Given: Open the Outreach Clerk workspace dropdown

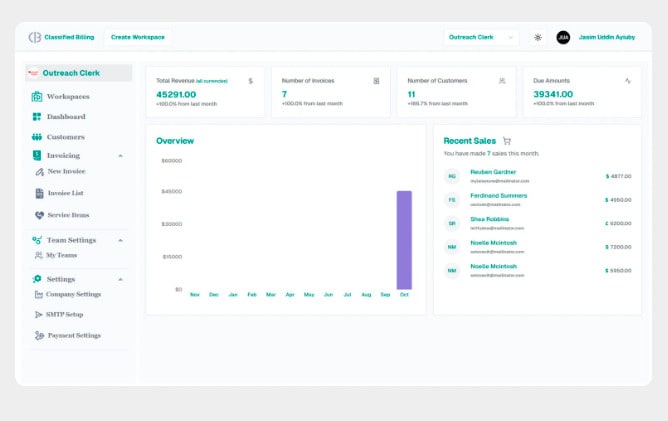Looking at the screenshot, I should point(481,37).
